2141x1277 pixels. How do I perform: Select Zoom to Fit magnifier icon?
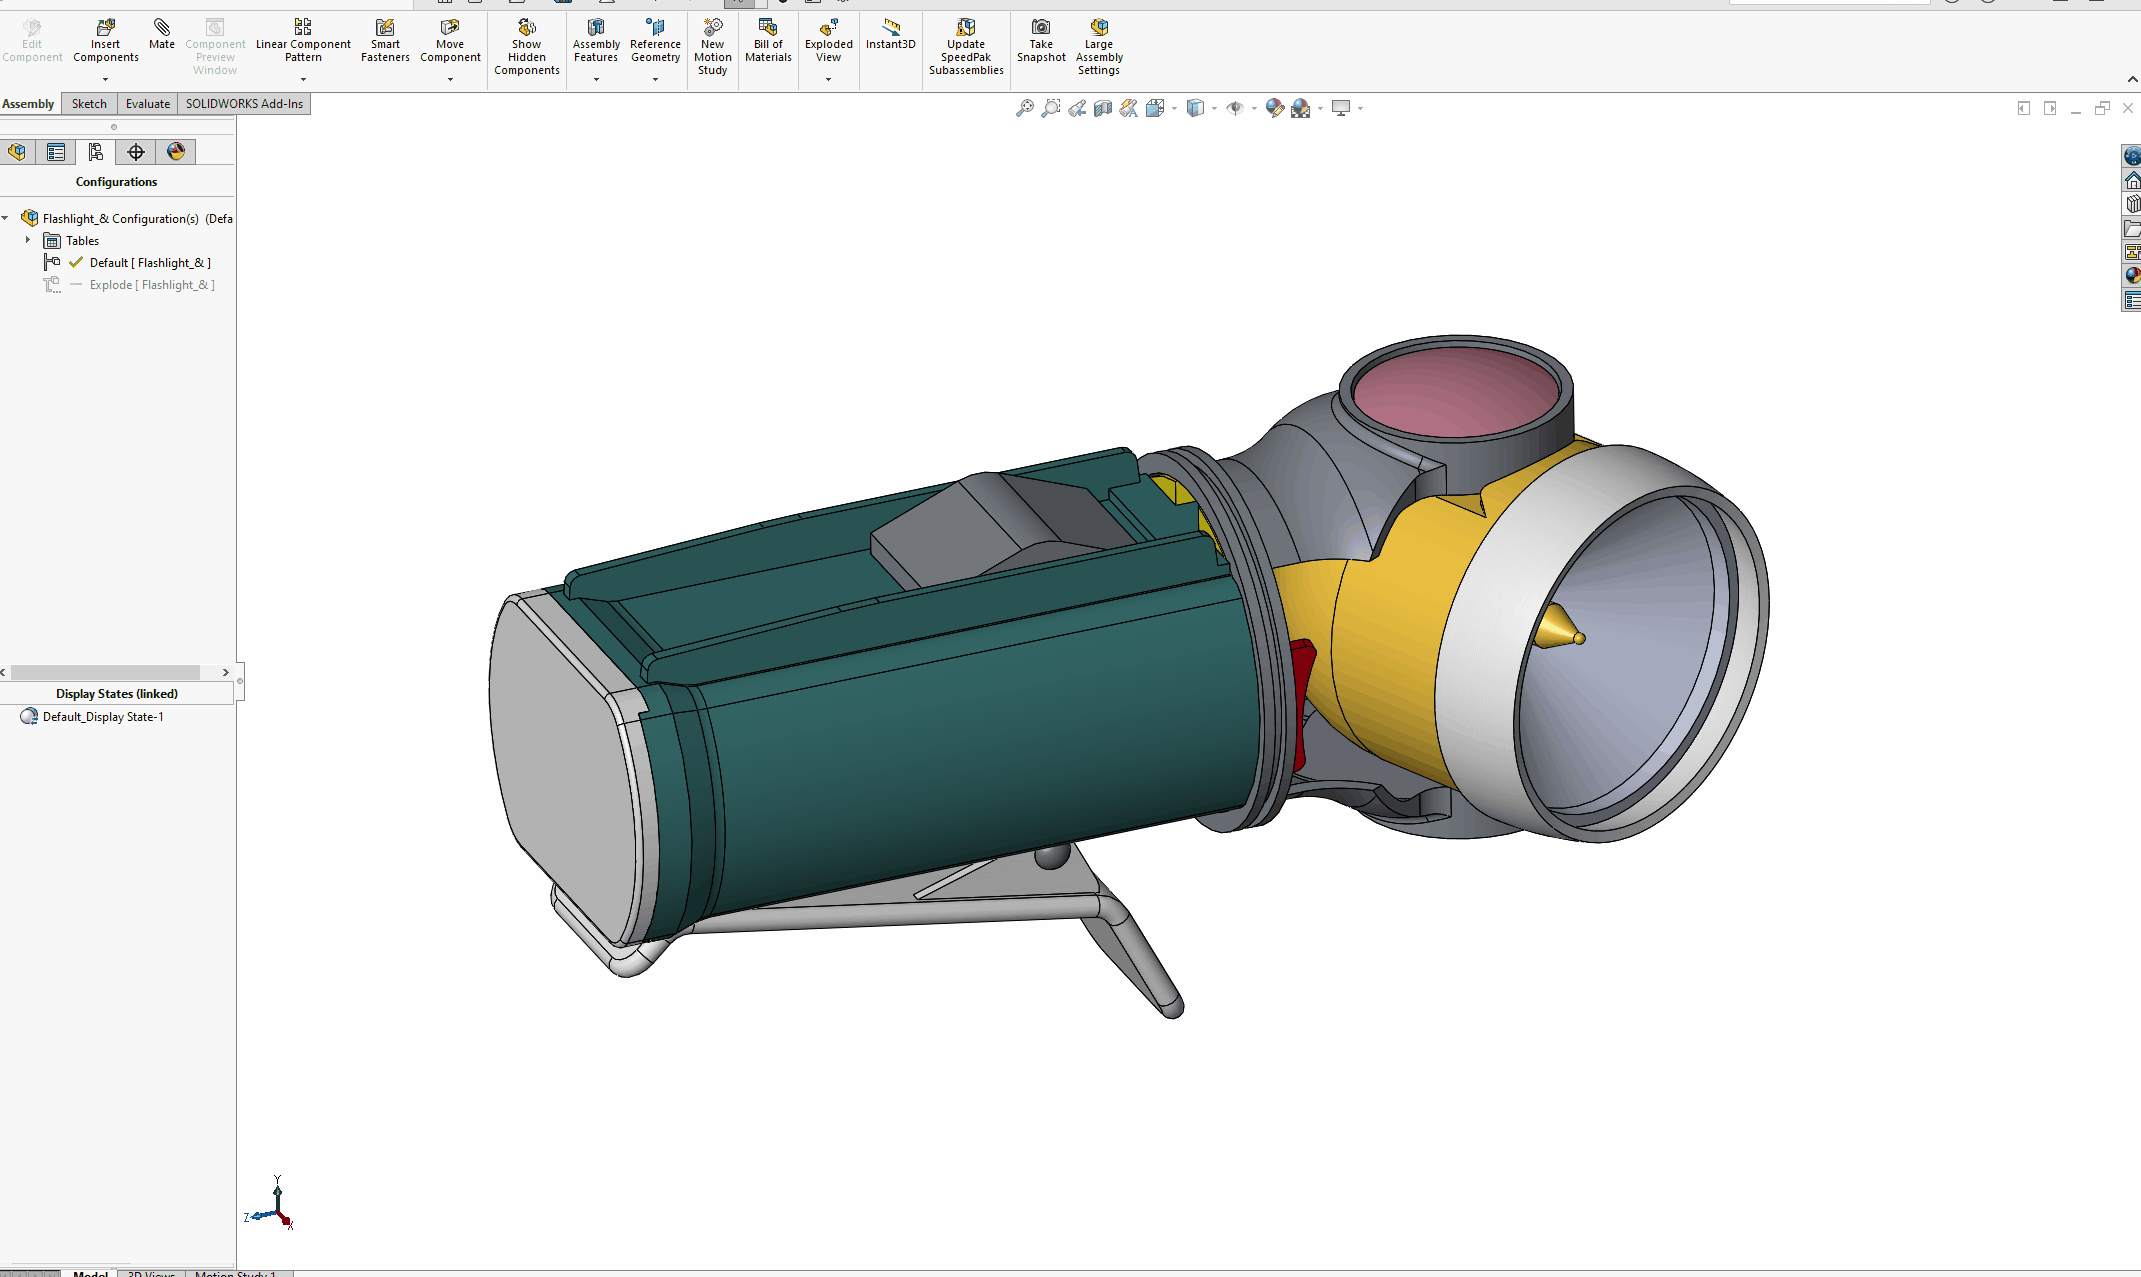(1024, 108)
